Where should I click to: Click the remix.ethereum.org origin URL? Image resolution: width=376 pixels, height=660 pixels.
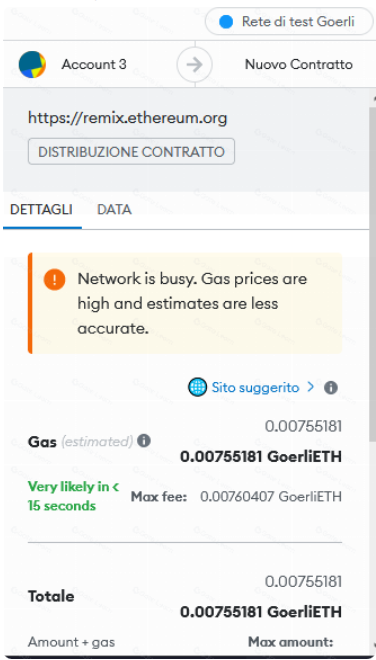[x=128, y=117]
